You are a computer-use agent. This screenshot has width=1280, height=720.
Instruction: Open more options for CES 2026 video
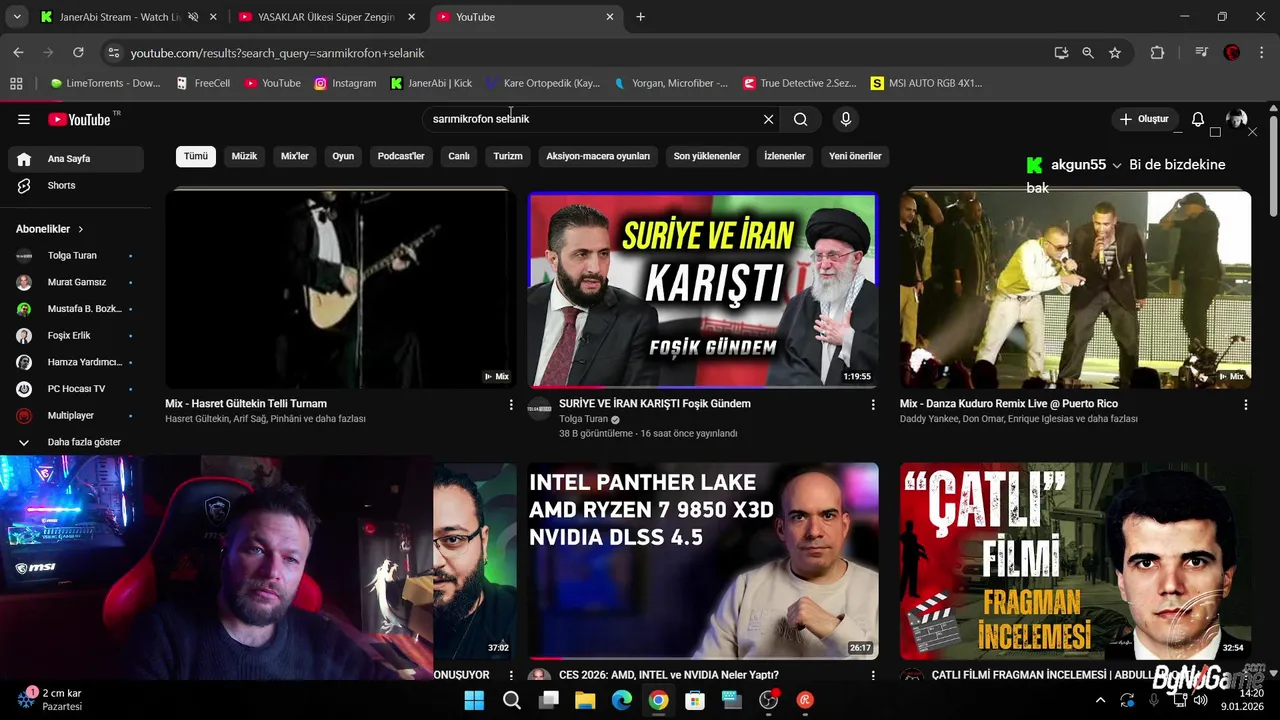(873, 676)
